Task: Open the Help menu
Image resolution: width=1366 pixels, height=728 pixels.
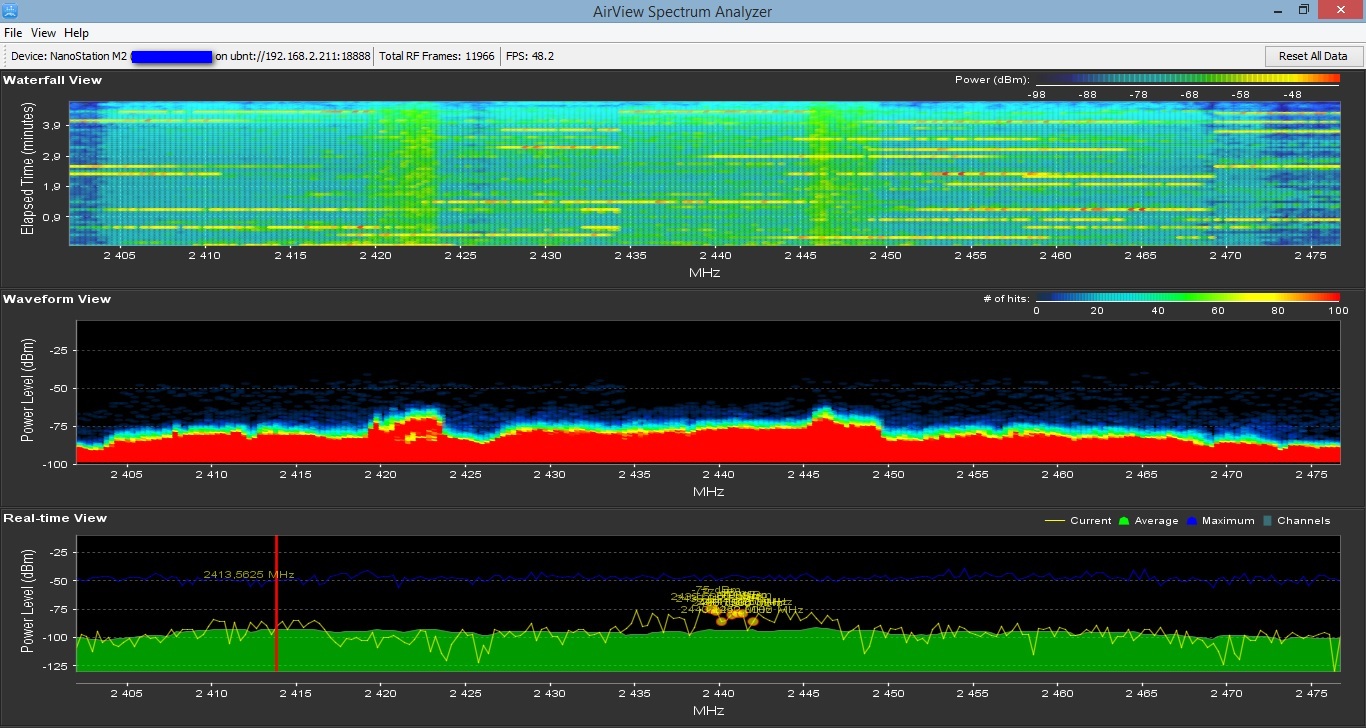Action: [76, 33]
